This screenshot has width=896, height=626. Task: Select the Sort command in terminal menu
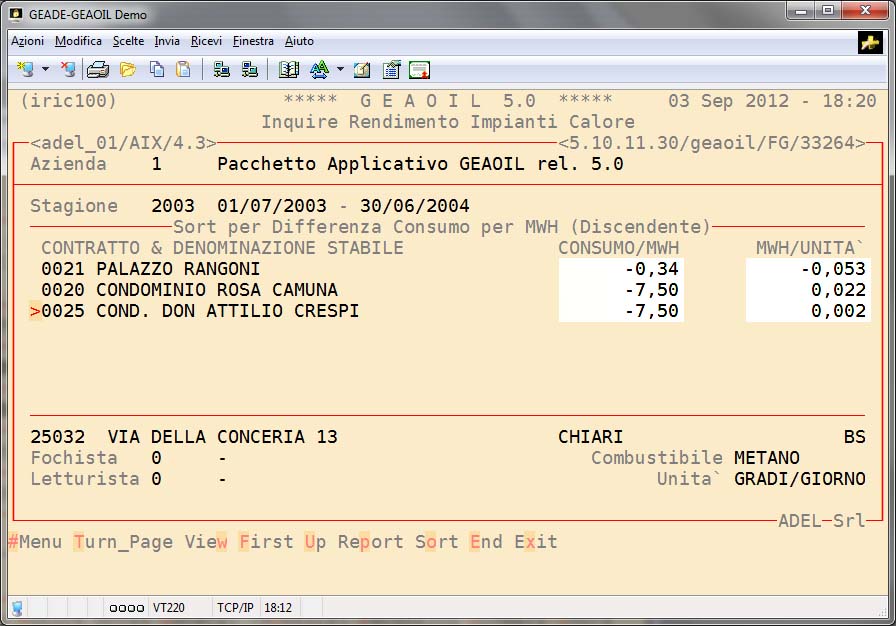[437, 542]
